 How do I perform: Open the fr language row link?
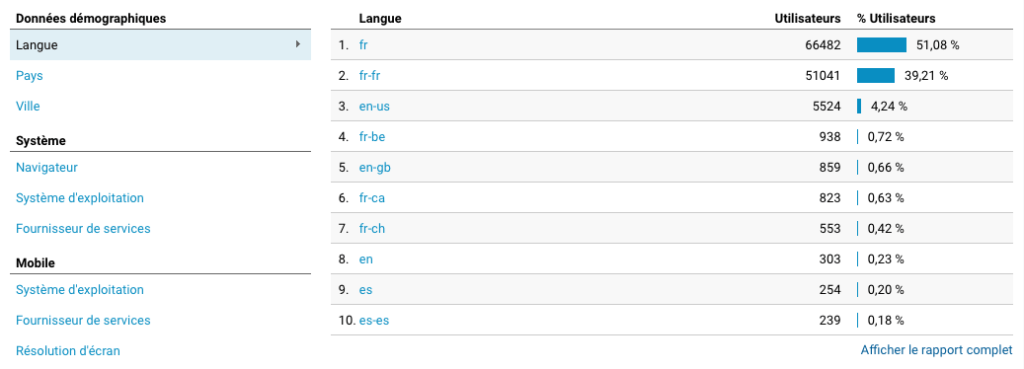[x=363, y=45]
